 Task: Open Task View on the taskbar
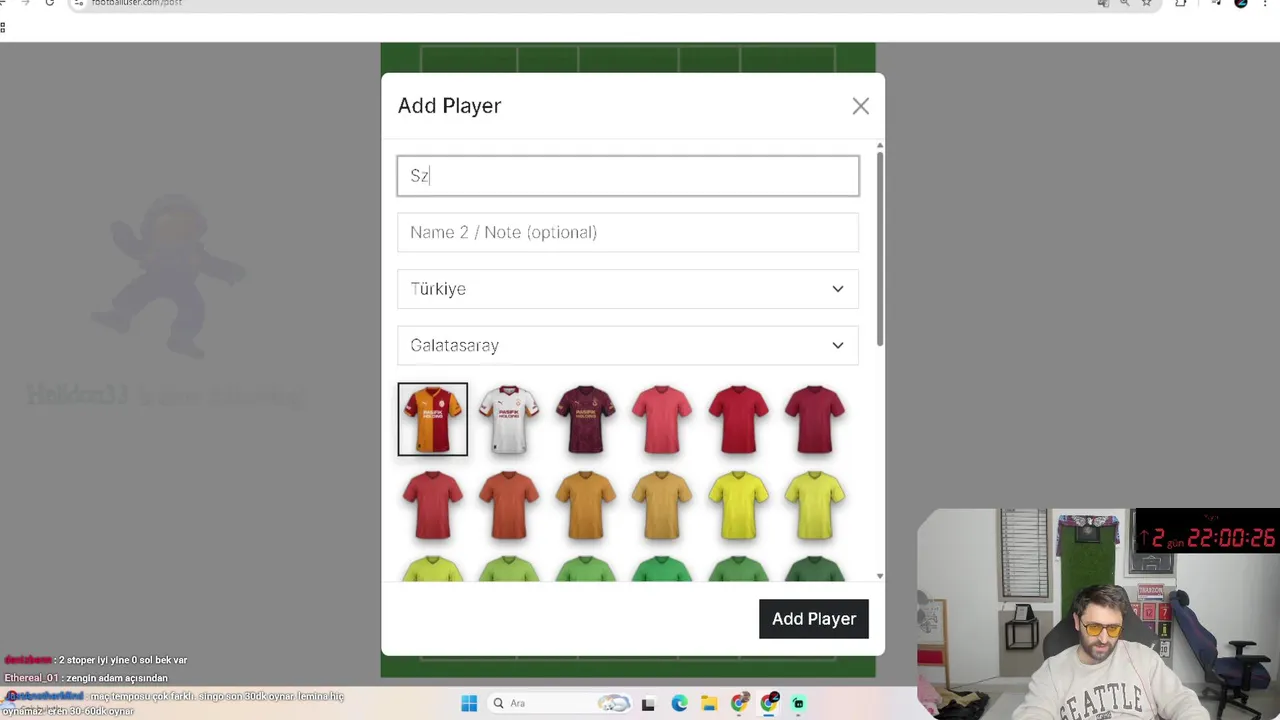pyautogui.click(x=648, y=703)
